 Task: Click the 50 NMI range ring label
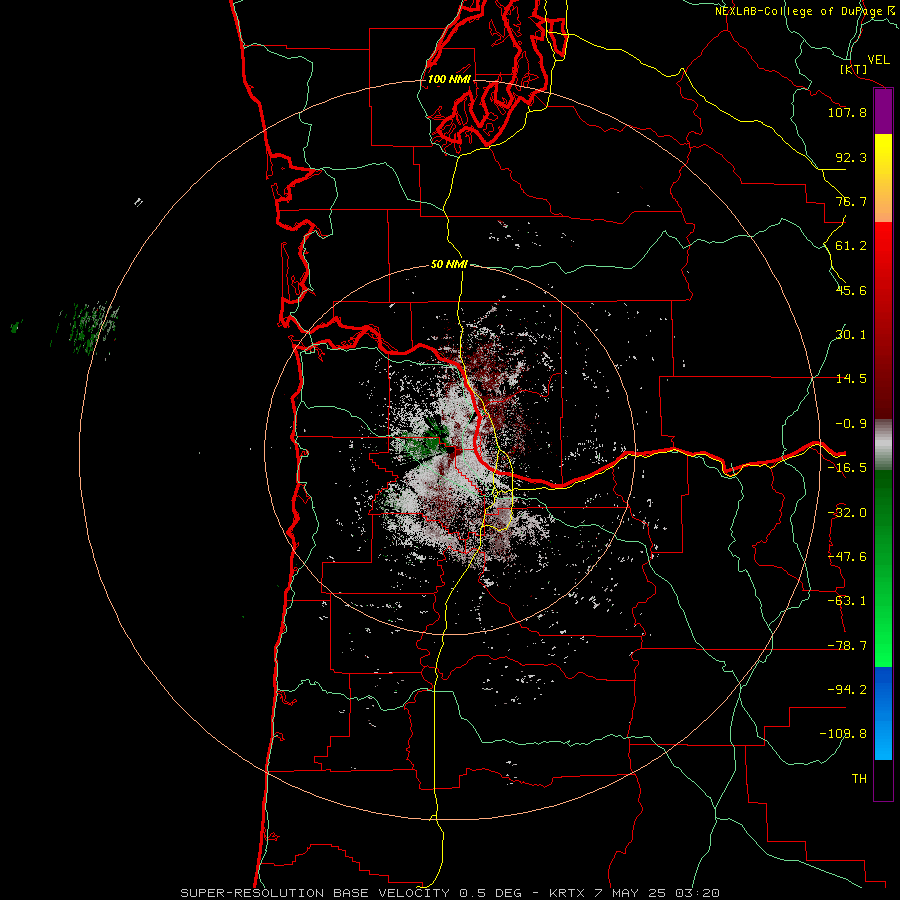(x=449, y=264)
